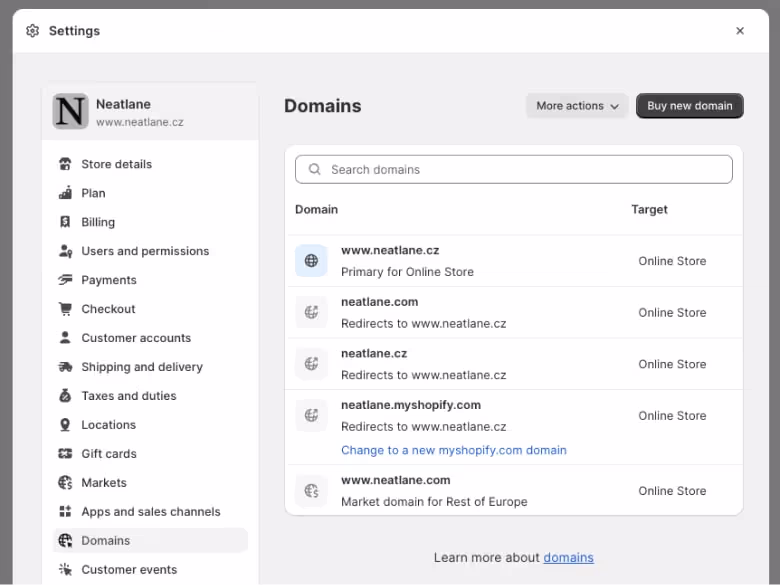The width and height of the screenshot is (780, 585).
Task: Open Apps and sales channels
Action: [150, 511]
